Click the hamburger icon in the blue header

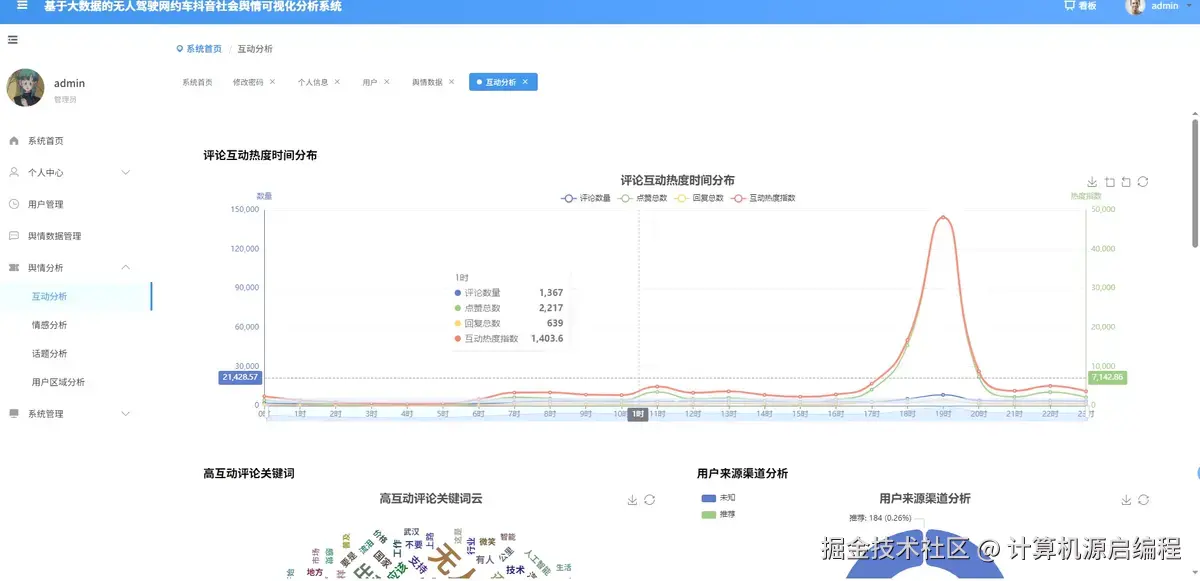tap(20, 6)
